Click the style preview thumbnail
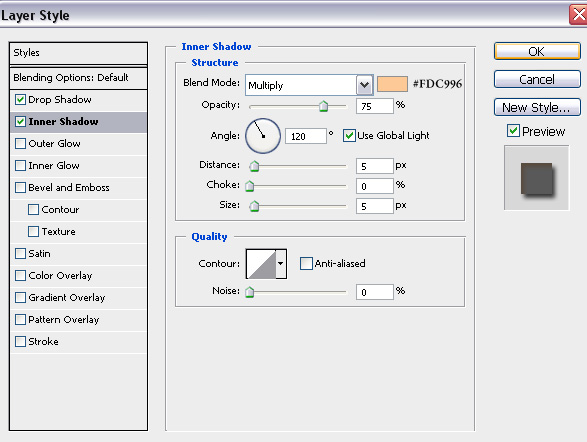 (536, 178)
